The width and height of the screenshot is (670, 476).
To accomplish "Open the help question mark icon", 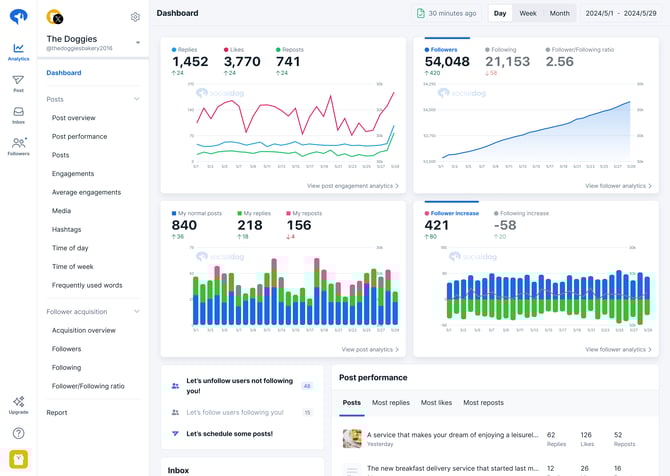I will coord(18,433).
